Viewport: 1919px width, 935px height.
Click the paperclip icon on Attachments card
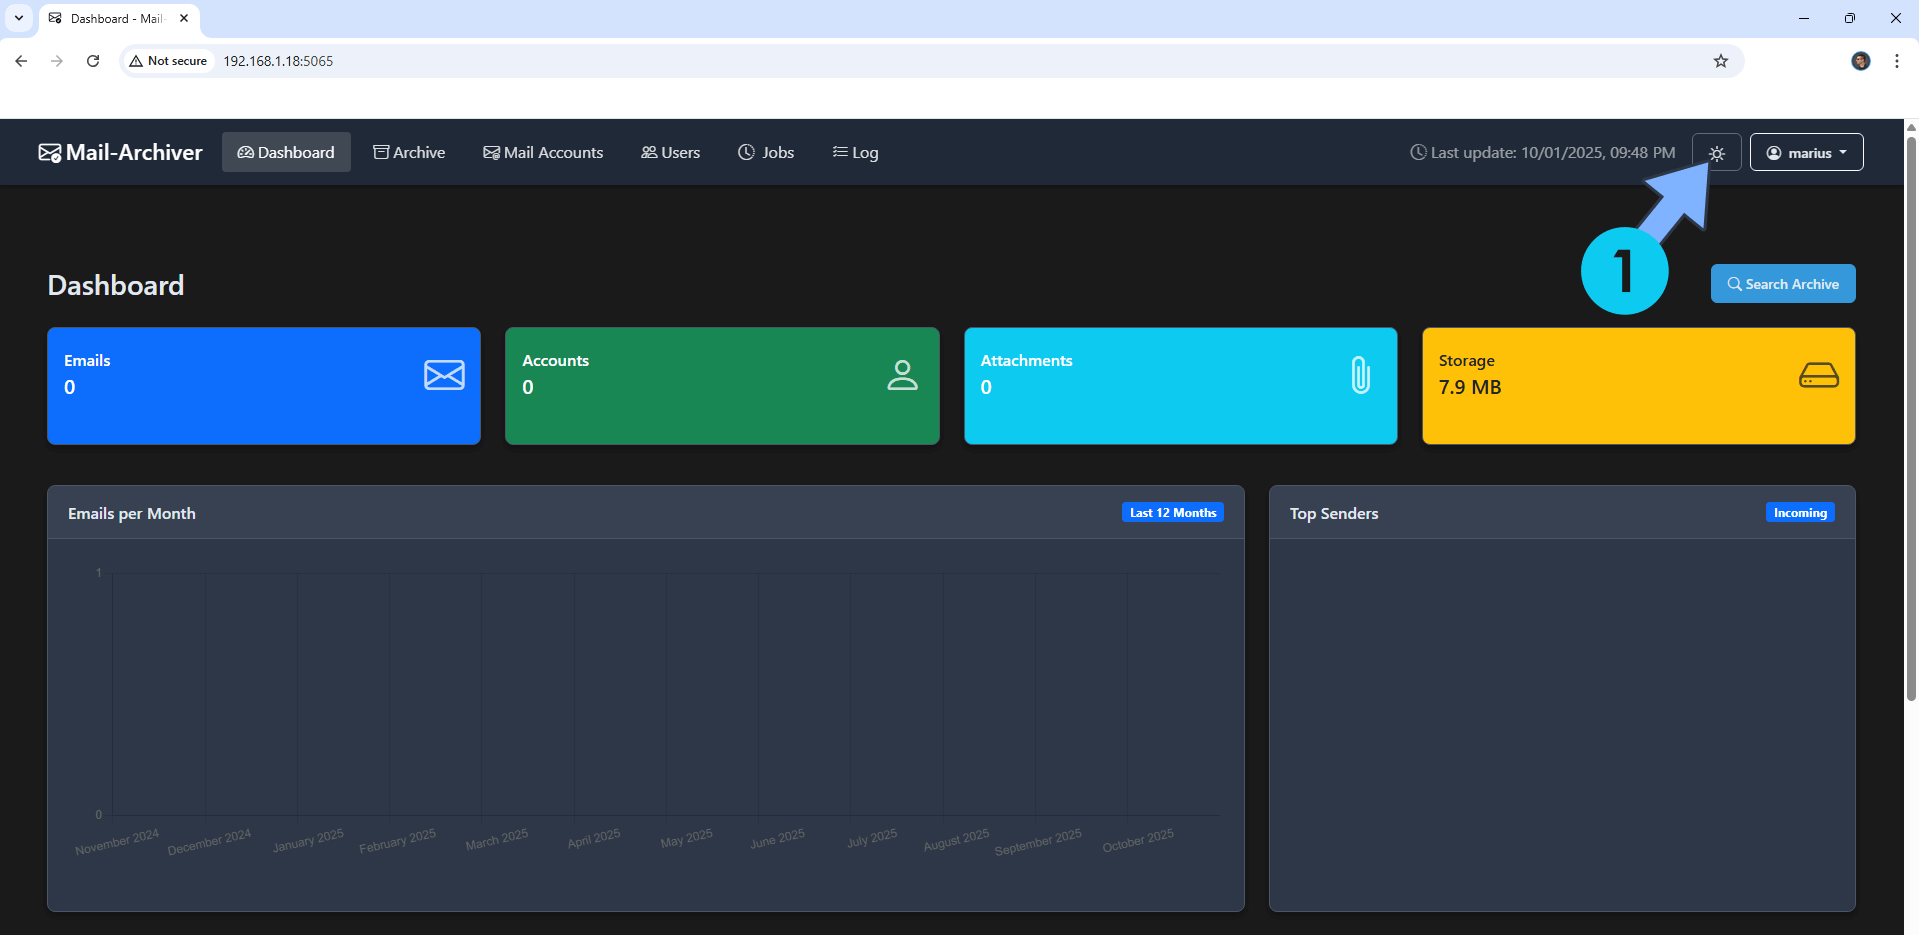pos(1360,375)
